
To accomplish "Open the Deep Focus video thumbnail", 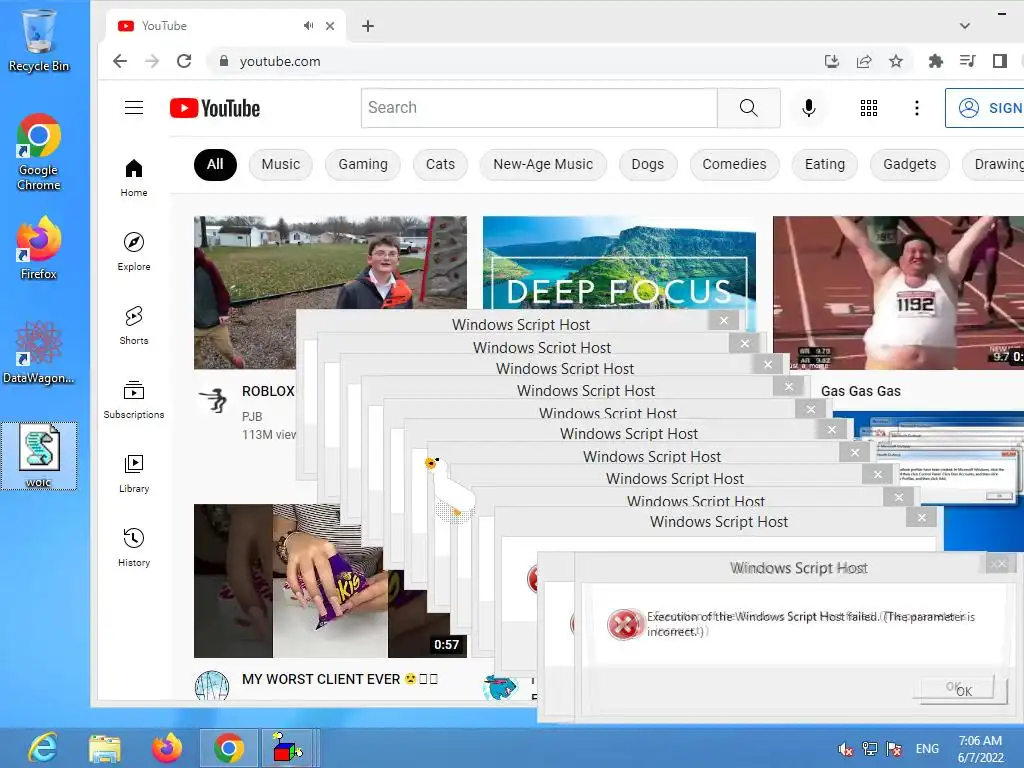I will click(x=619, y=261).
